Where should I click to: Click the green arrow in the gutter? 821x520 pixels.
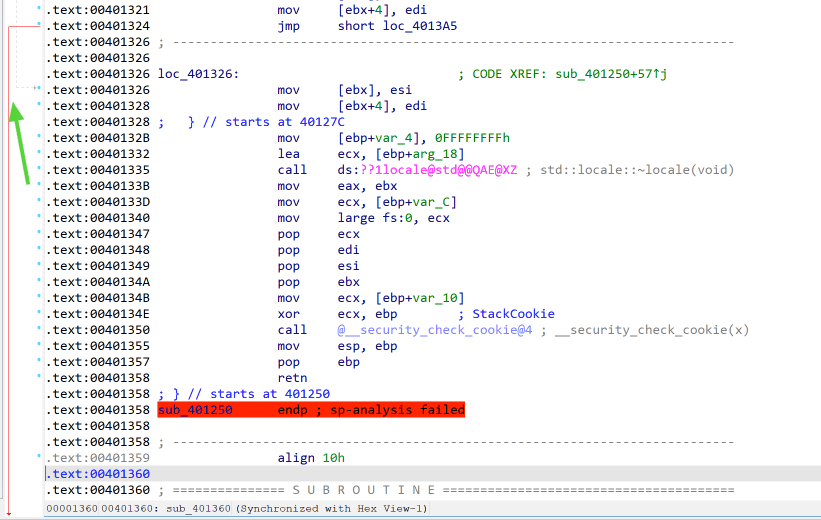tap(21, 142)
